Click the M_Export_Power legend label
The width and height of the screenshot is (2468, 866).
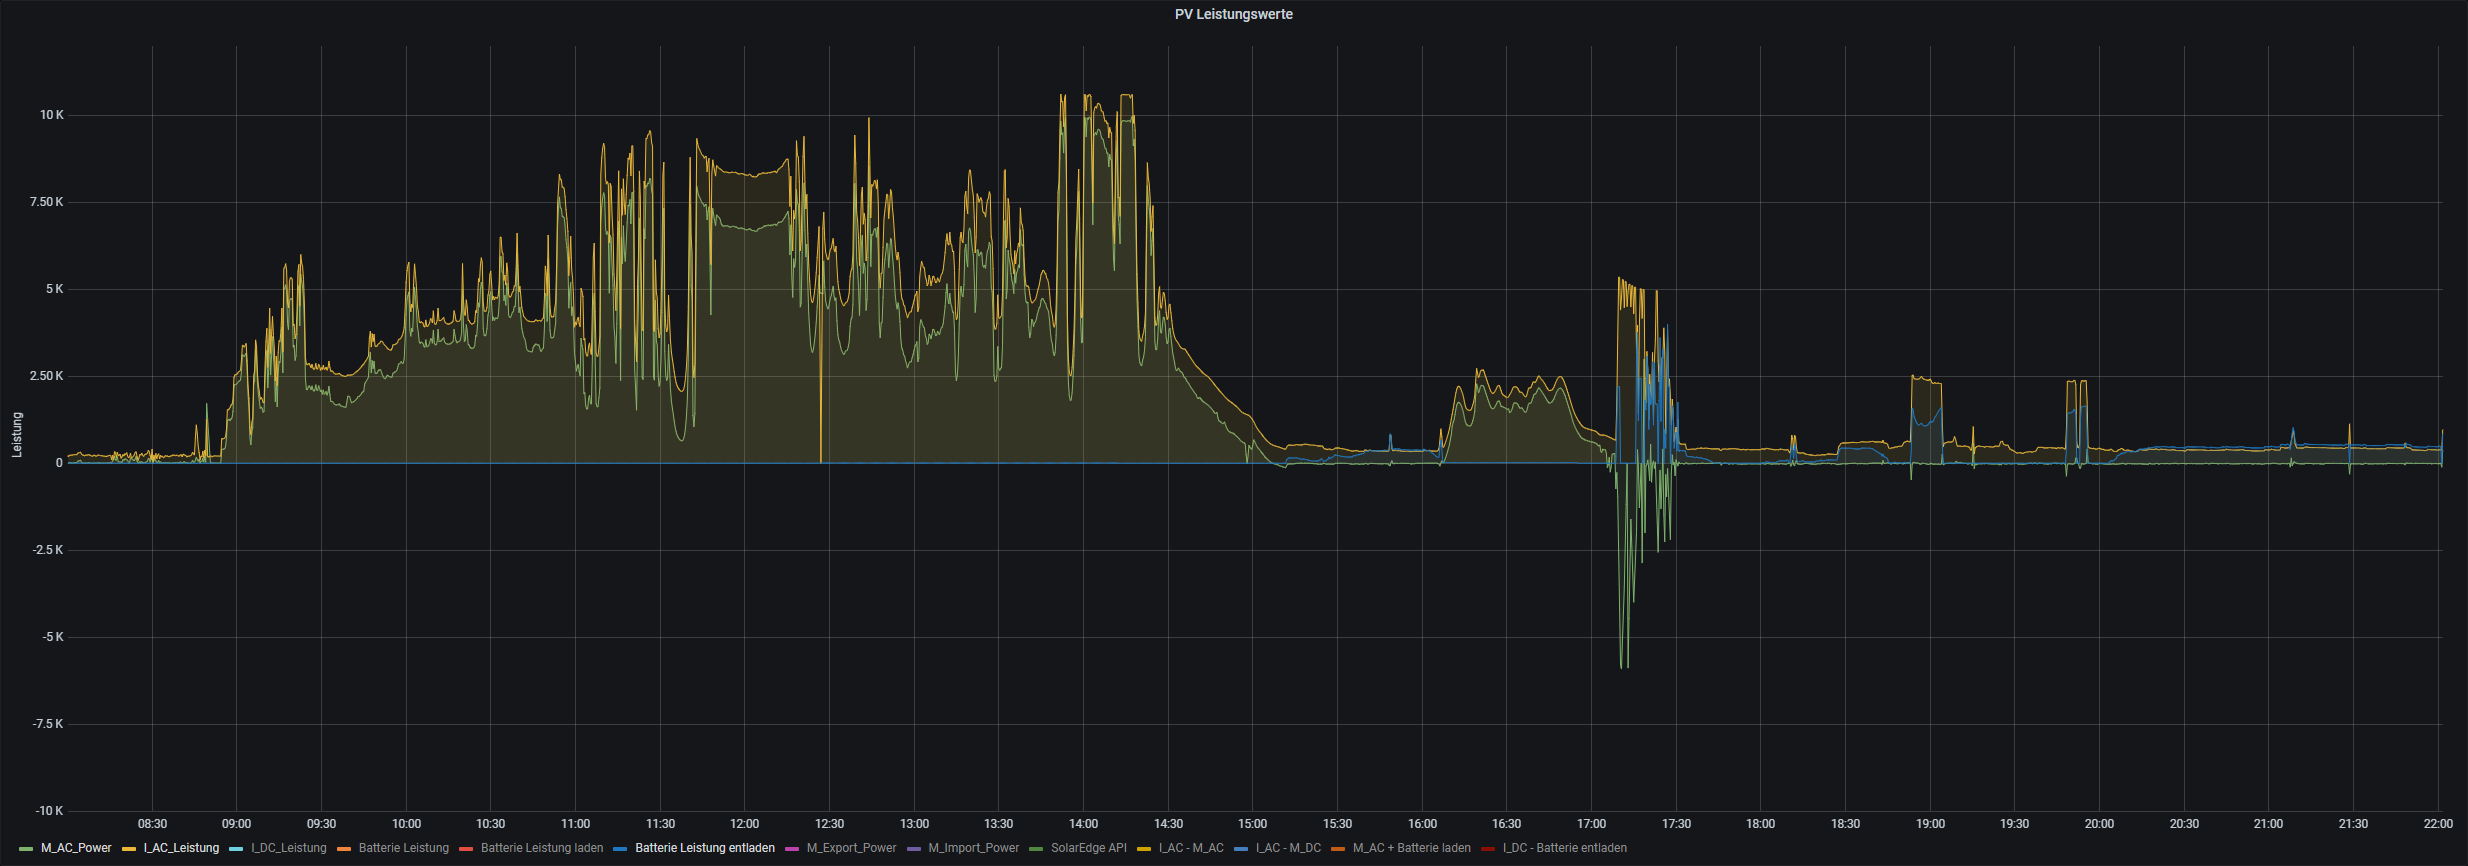coord(851,848)
